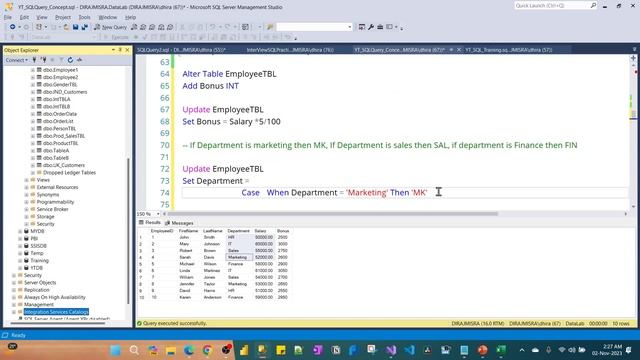Screen dimensions: 640x360
Task: Expand the Training database node
Action: click(20, 260)
